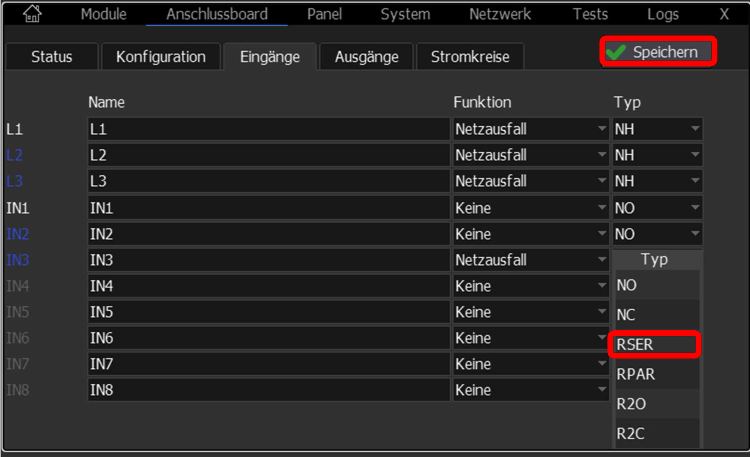Open the Netzwerk menu
This screenshot has width=750, height=457.
point(501,14)
